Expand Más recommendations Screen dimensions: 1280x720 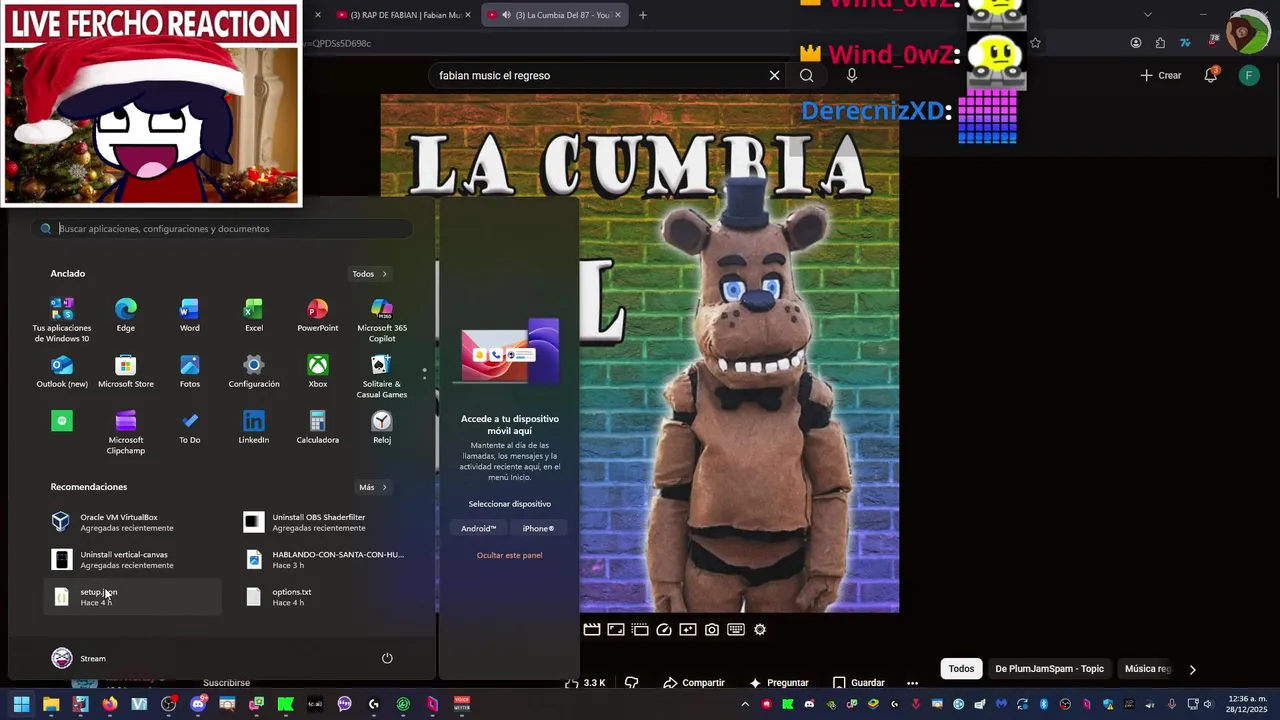coord(373,487)
